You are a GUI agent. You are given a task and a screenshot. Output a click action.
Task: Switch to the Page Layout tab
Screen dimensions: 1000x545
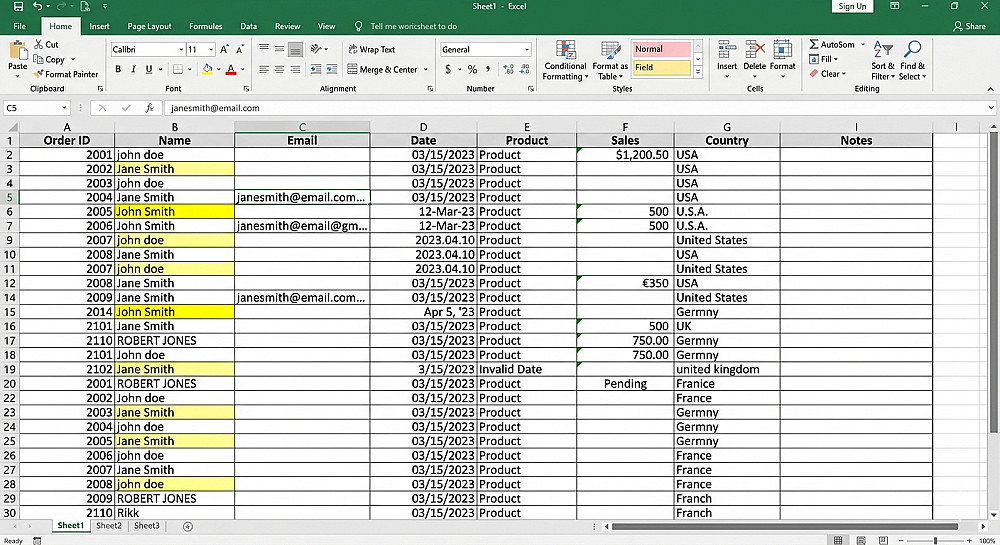[149, 26]
